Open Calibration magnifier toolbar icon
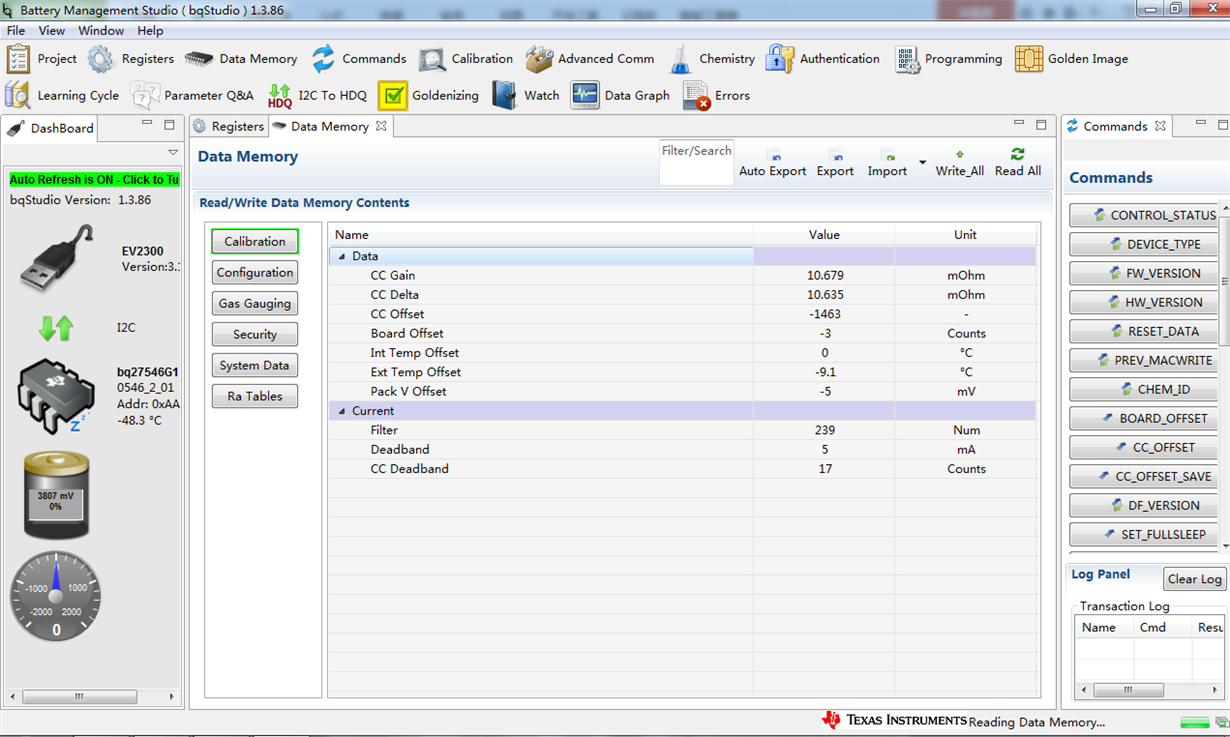Image resolution: width=1230 pixels, height=737 pixels. (432, 59)
